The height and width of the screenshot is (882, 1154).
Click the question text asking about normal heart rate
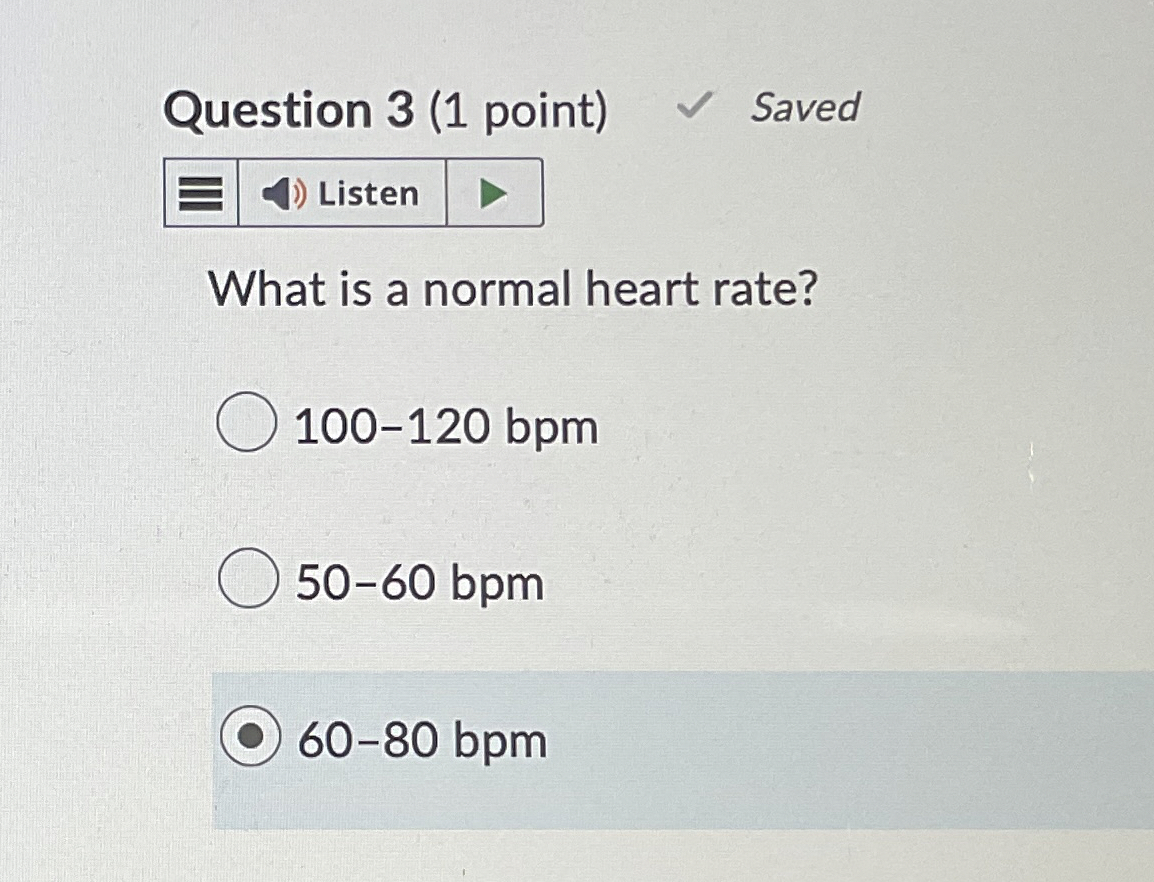[x=516, y=288]
